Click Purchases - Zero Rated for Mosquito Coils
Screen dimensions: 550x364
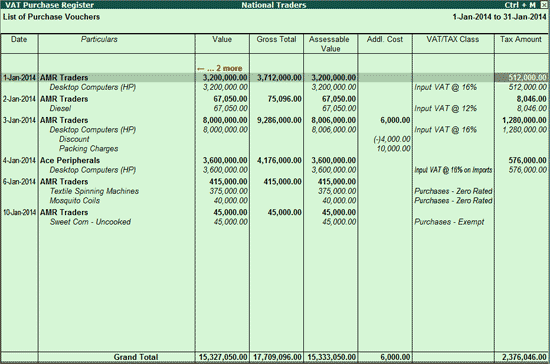point(453,201)
